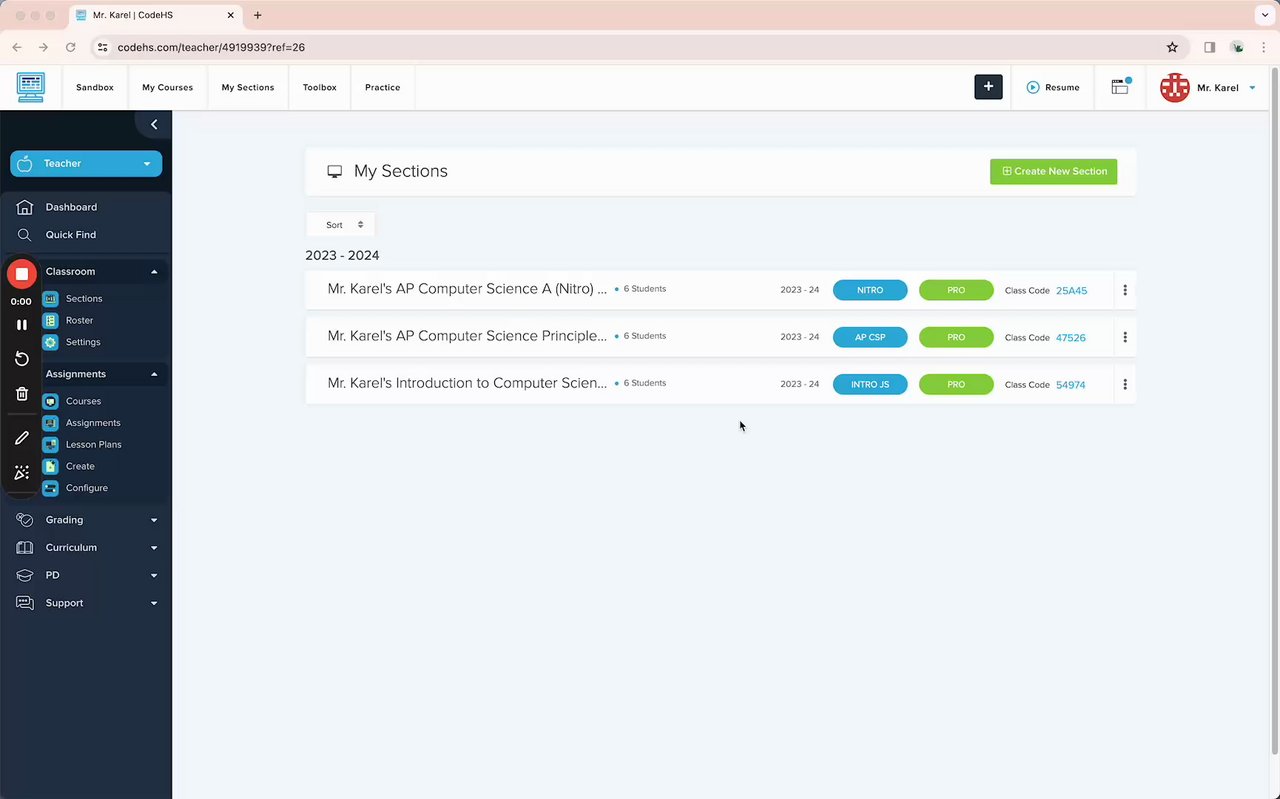Open Sections in the Classroom menu
Image resolution: width=1280 pixels, height=799 pixels.
84,299
